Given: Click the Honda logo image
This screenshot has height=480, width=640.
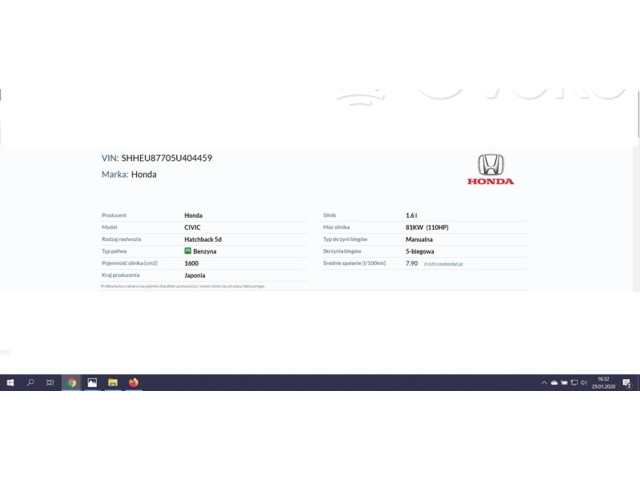Looking at the screenshot, I should (490, 169).
